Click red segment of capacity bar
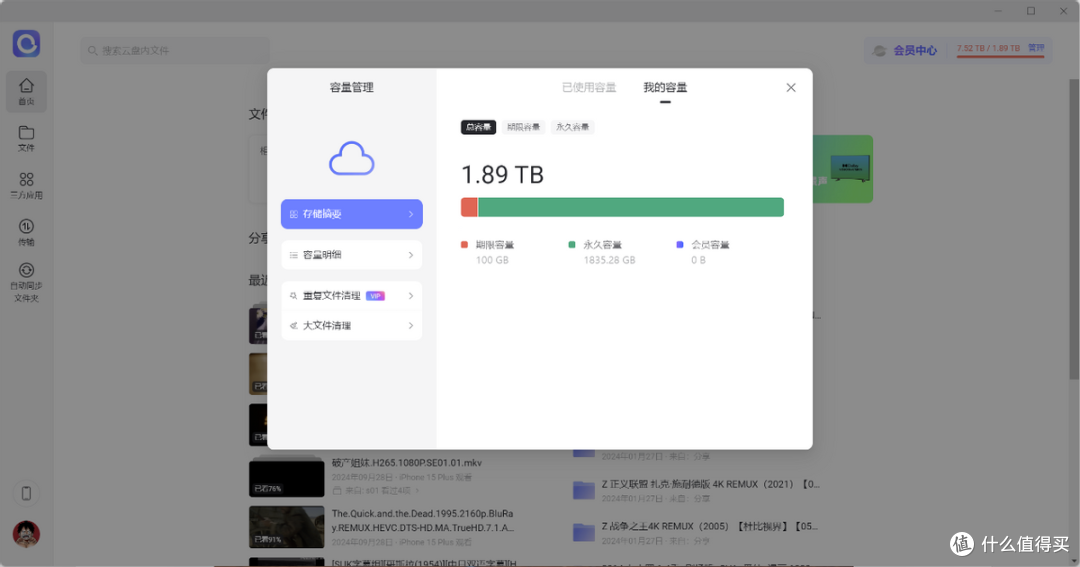The width and height of the screenshot is (1080, 567). click(x=469, y=207)
